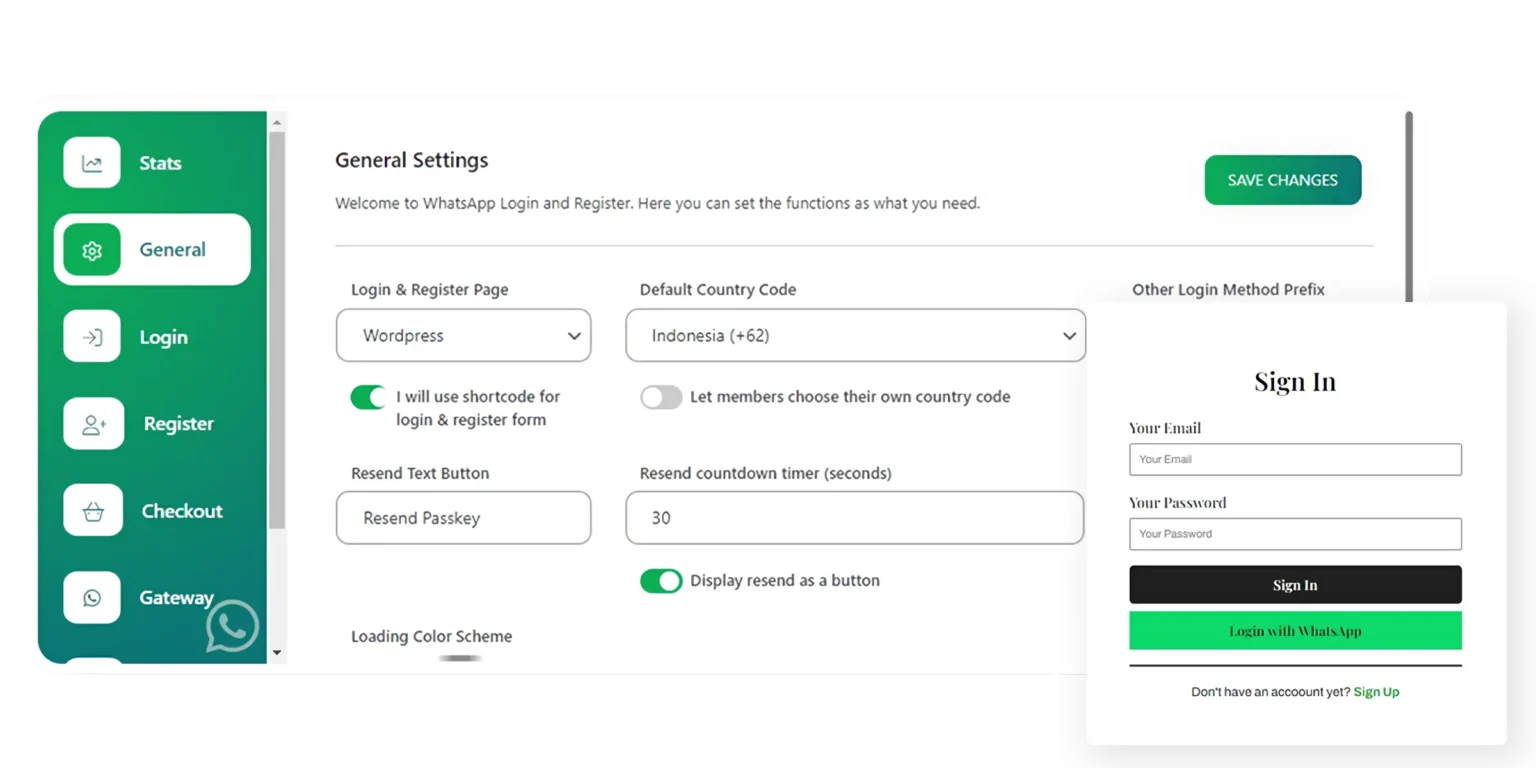Enable Let members choose country code toggle
Viewport: 1536px width, 768px height.
[x=661, y=397]
